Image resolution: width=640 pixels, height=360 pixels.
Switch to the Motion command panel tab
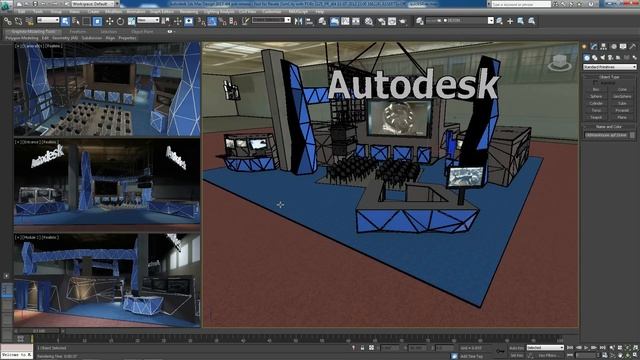coord(613,47)
